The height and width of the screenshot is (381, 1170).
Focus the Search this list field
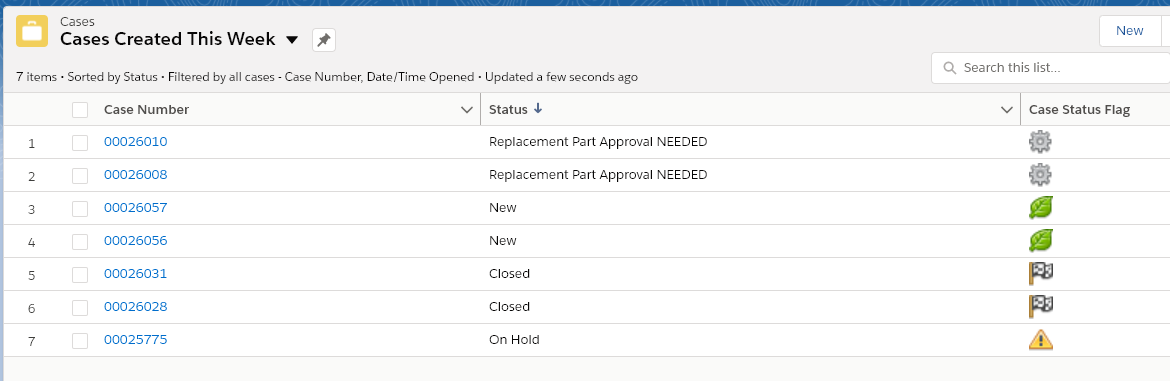[1051, 68]
